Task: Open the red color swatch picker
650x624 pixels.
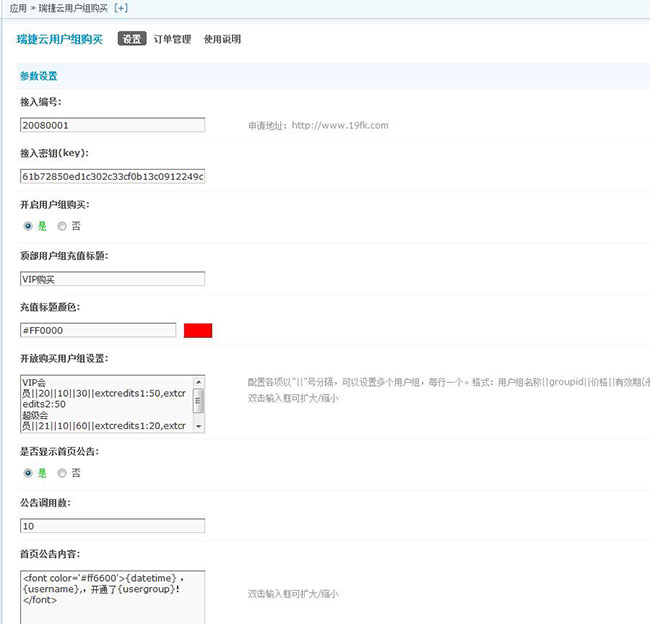Action: click(198, 330)
